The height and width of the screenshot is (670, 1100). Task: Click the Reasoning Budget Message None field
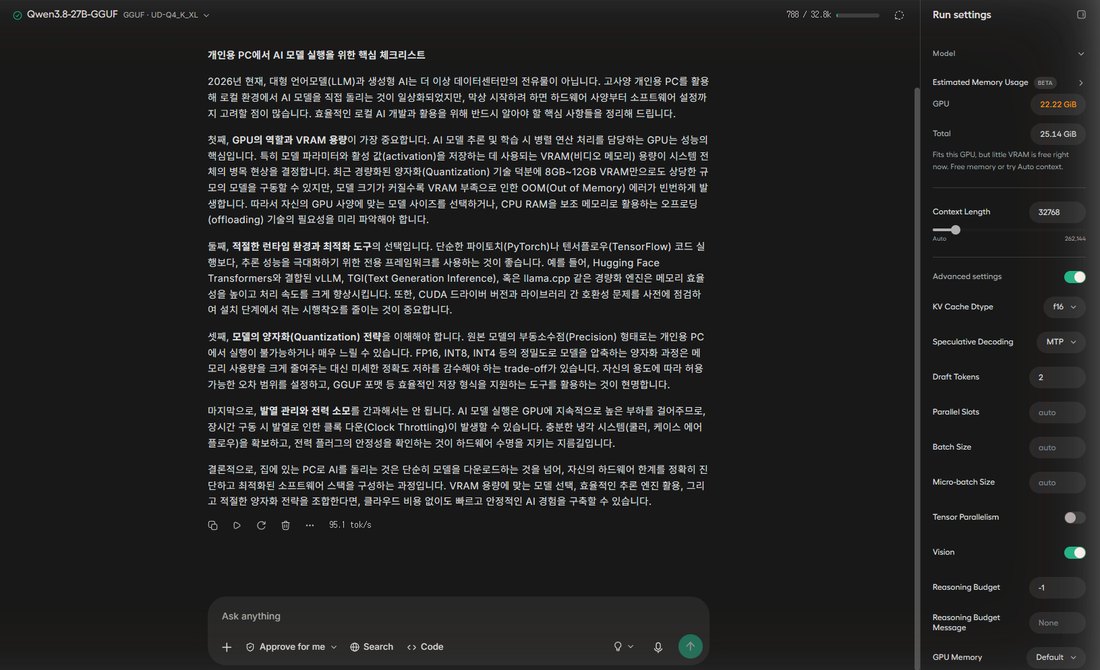tap(1057, 623)
